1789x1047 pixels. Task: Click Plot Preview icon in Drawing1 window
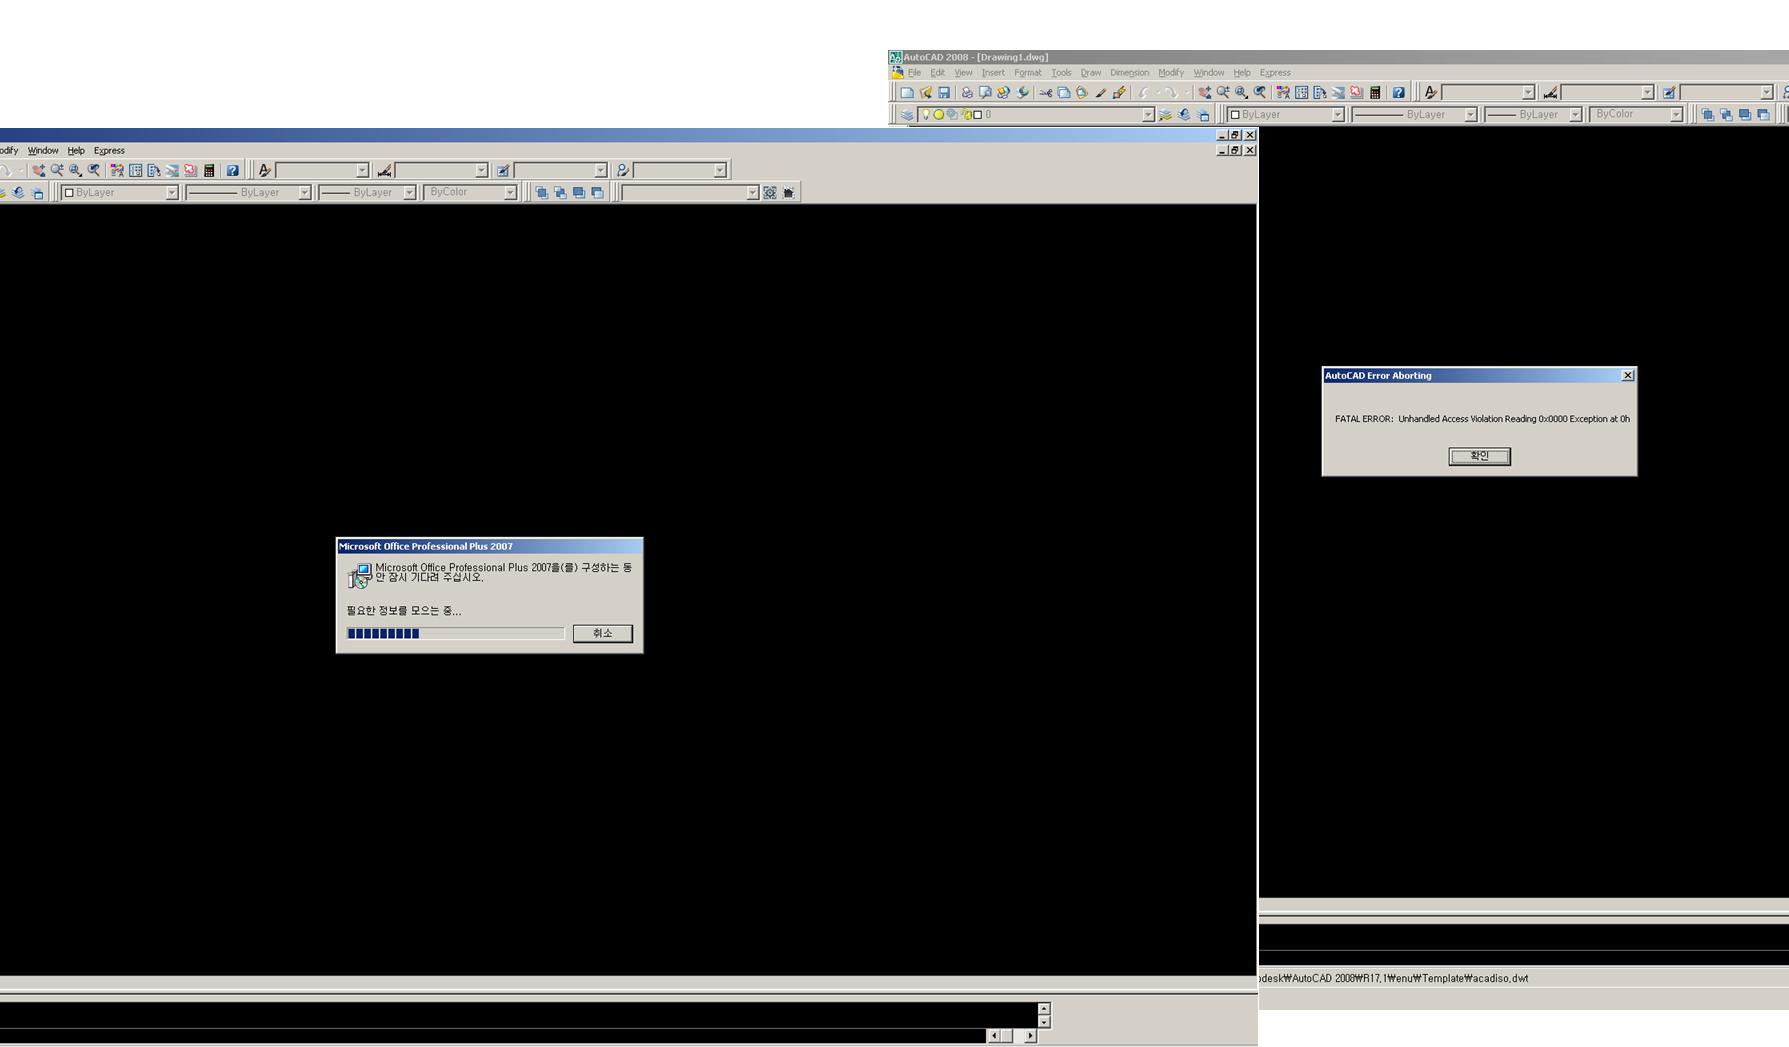[x=985, y=93]
